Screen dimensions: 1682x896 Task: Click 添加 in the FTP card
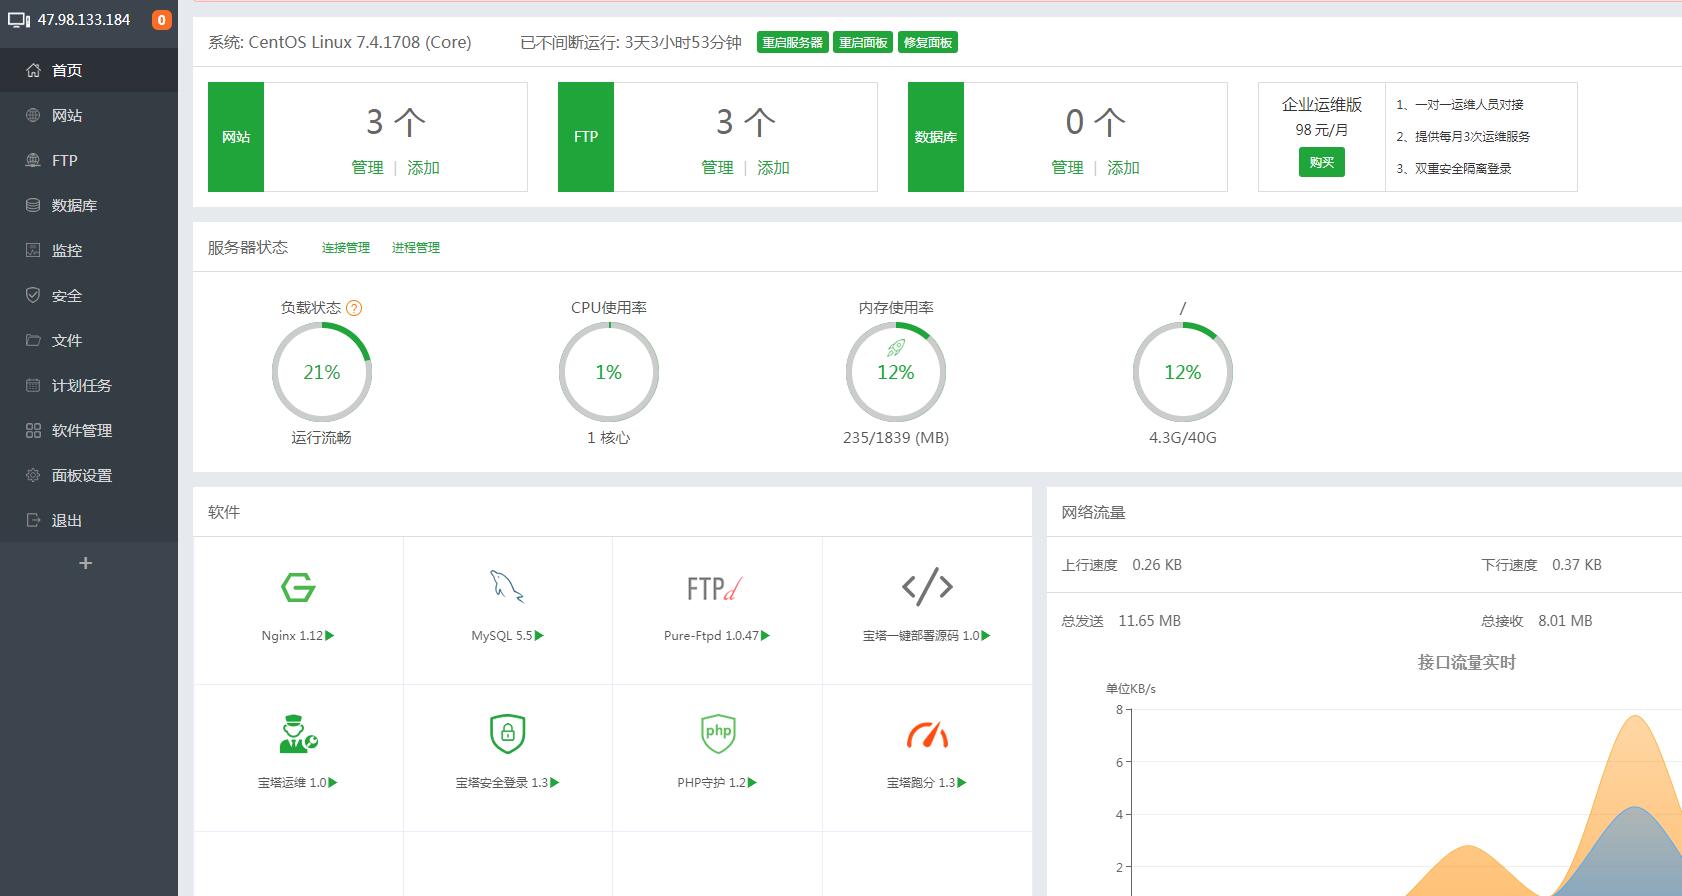[773, 168]
